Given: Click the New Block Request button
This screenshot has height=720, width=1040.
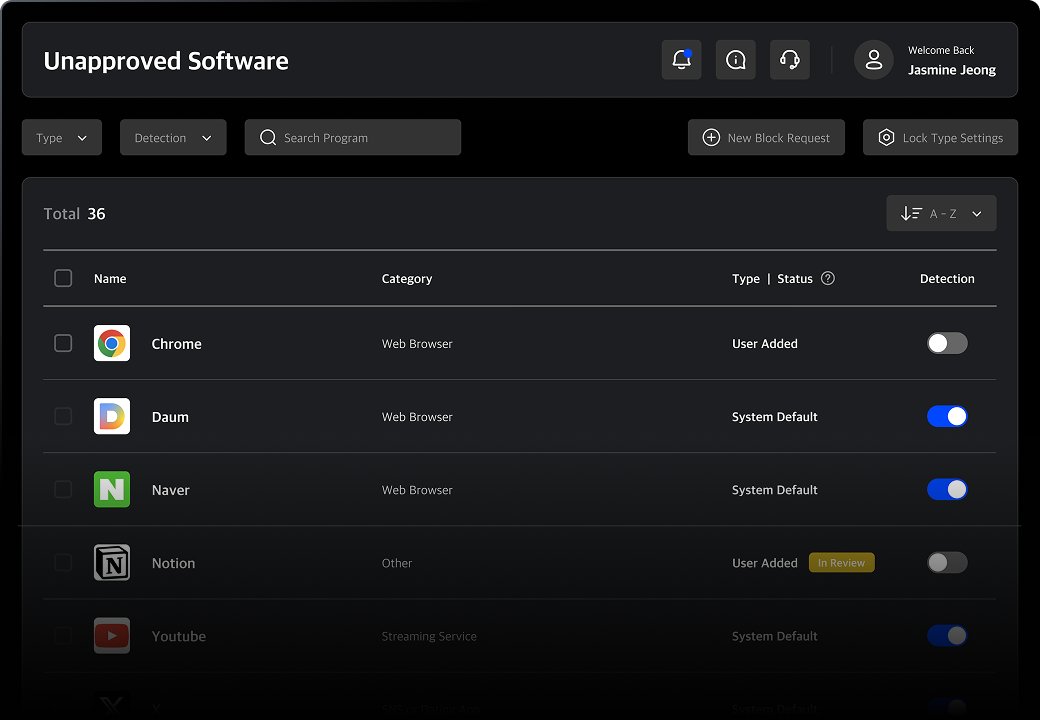Looking at the screenshot, I should (766, 137).
